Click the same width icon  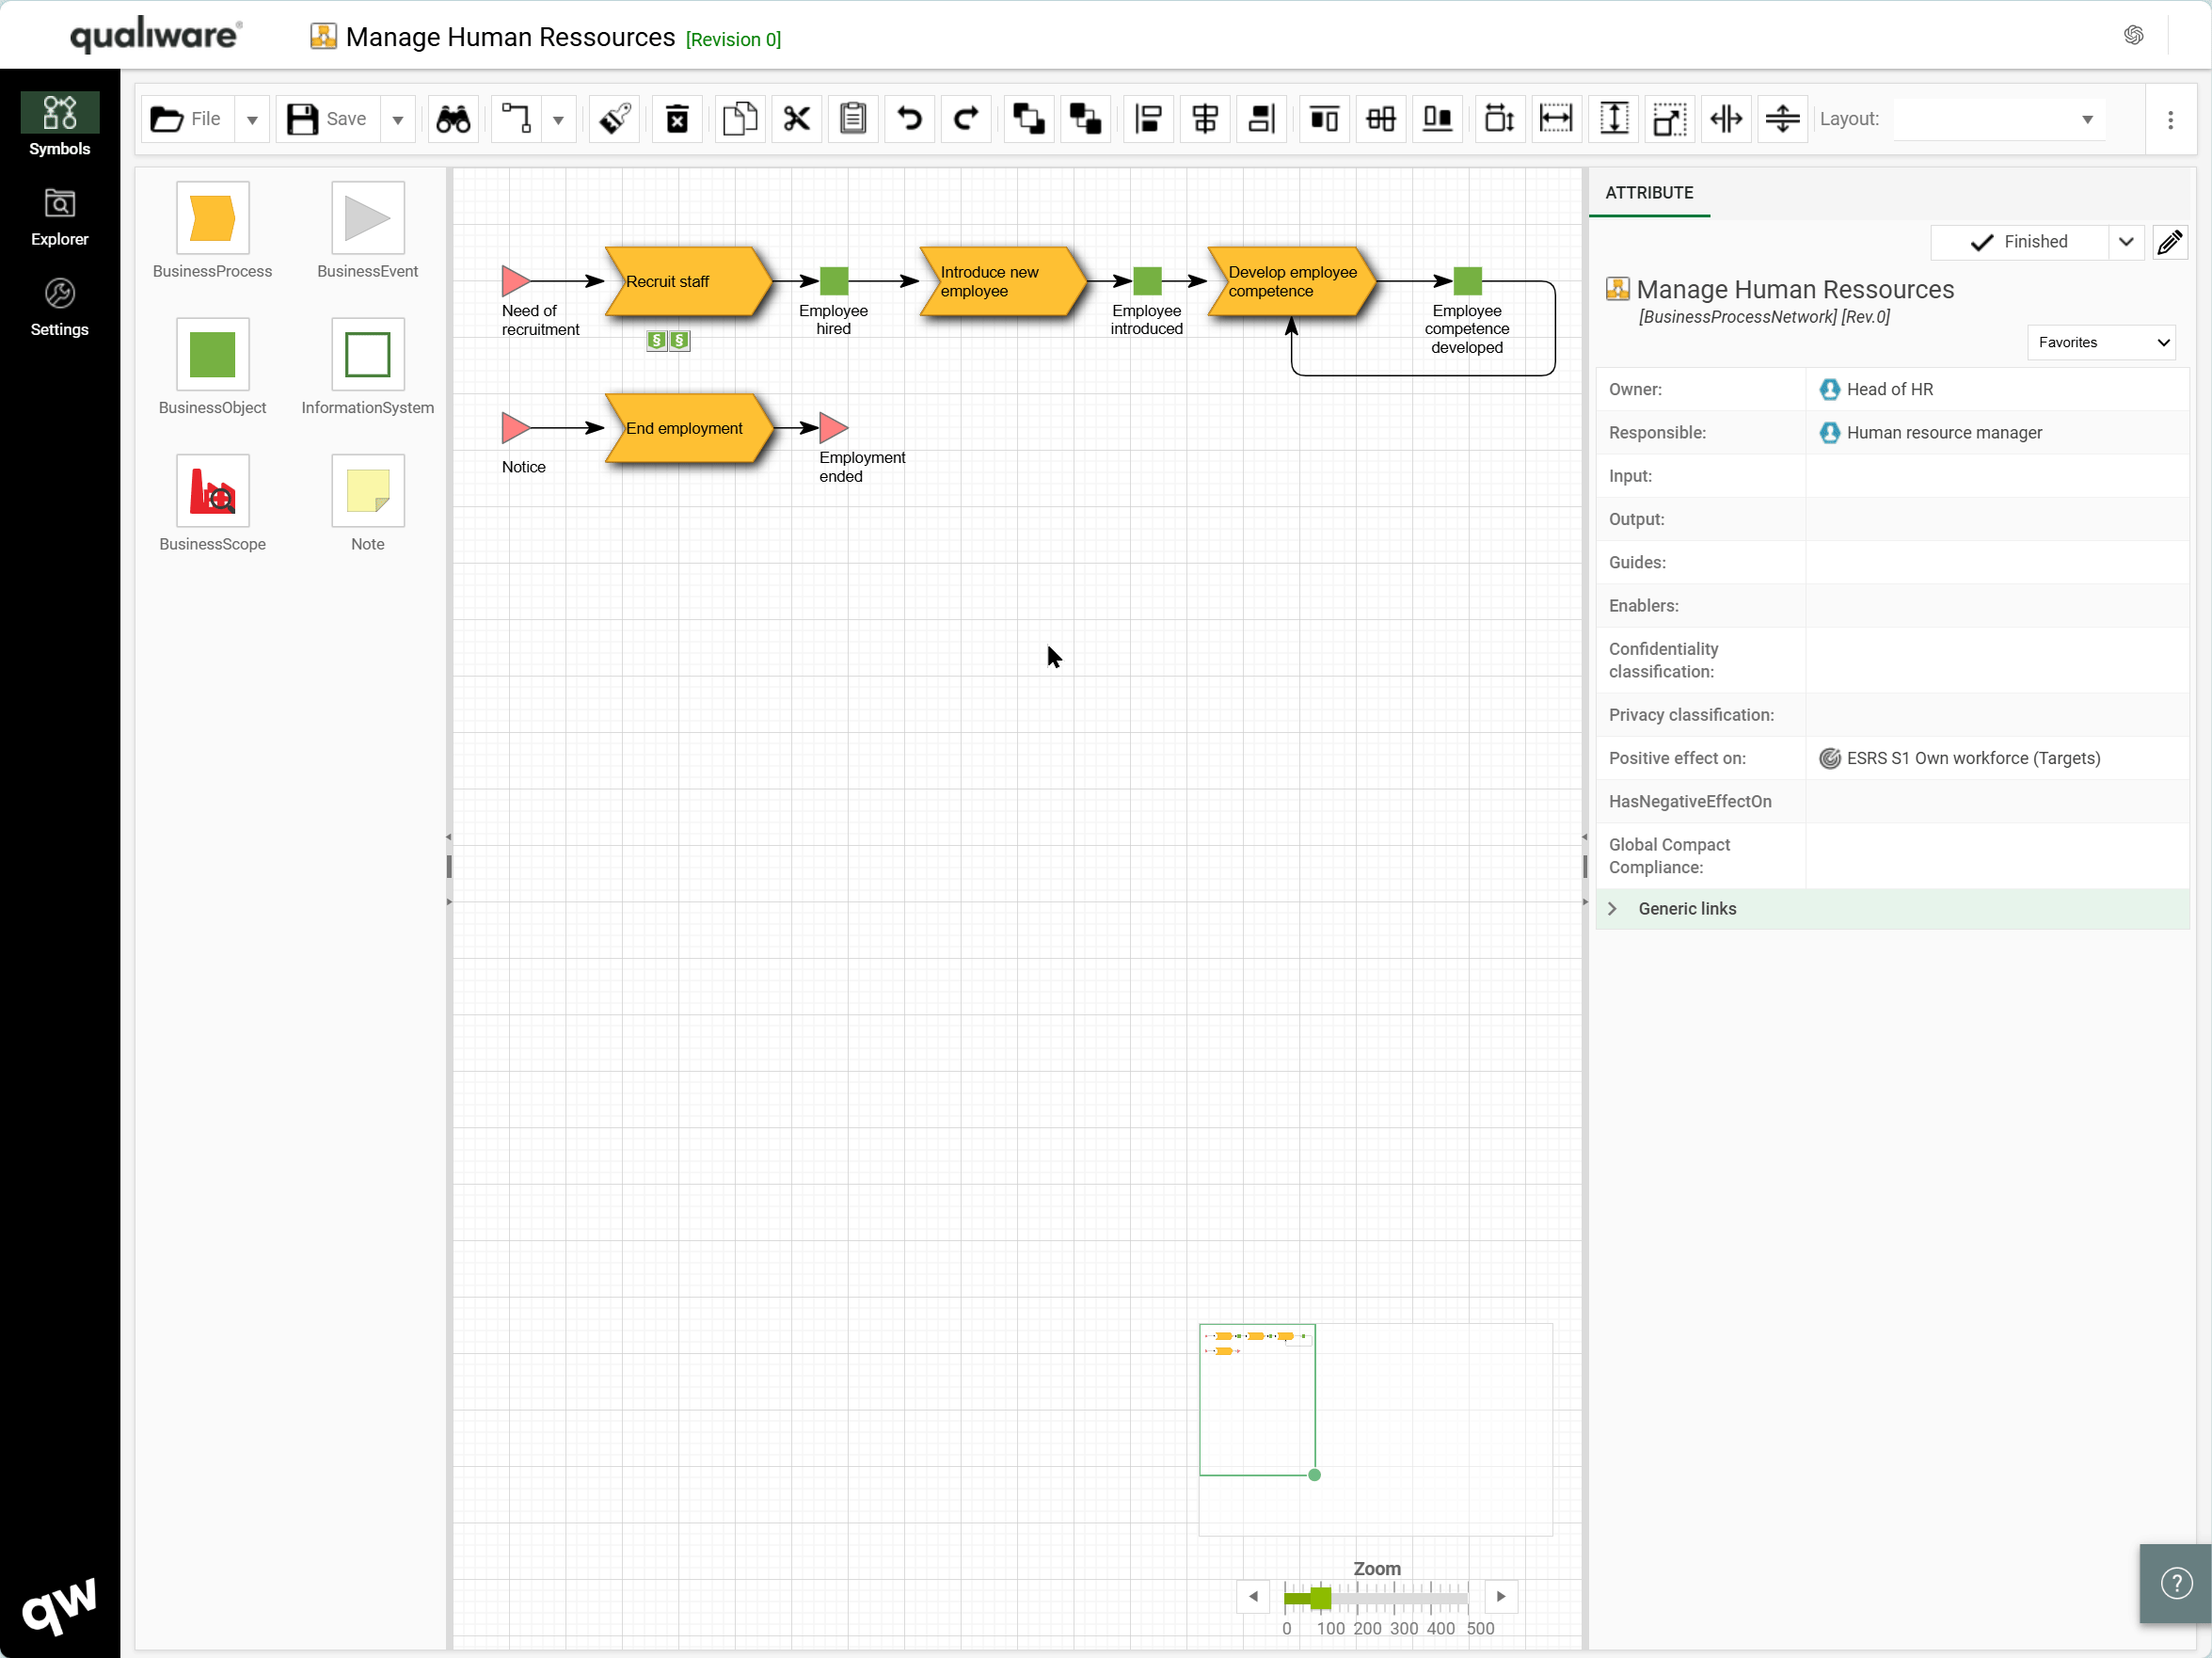[1557, 119]
